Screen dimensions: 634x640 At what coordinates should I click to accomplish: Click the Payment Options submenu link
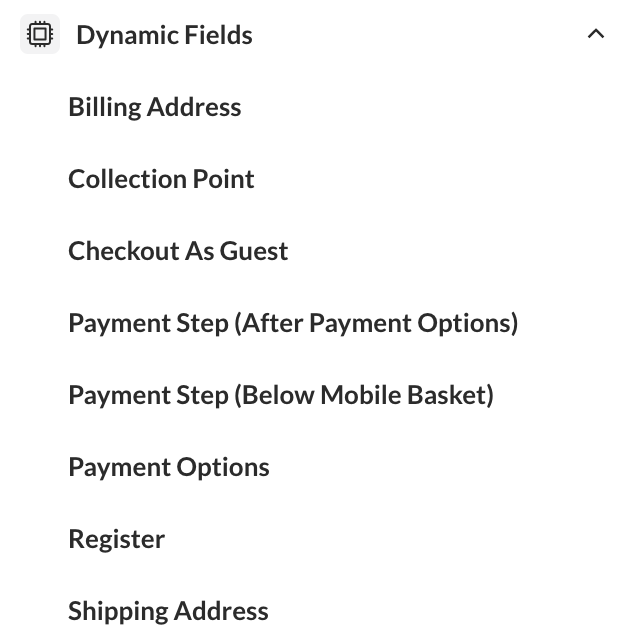coord(169,467)
